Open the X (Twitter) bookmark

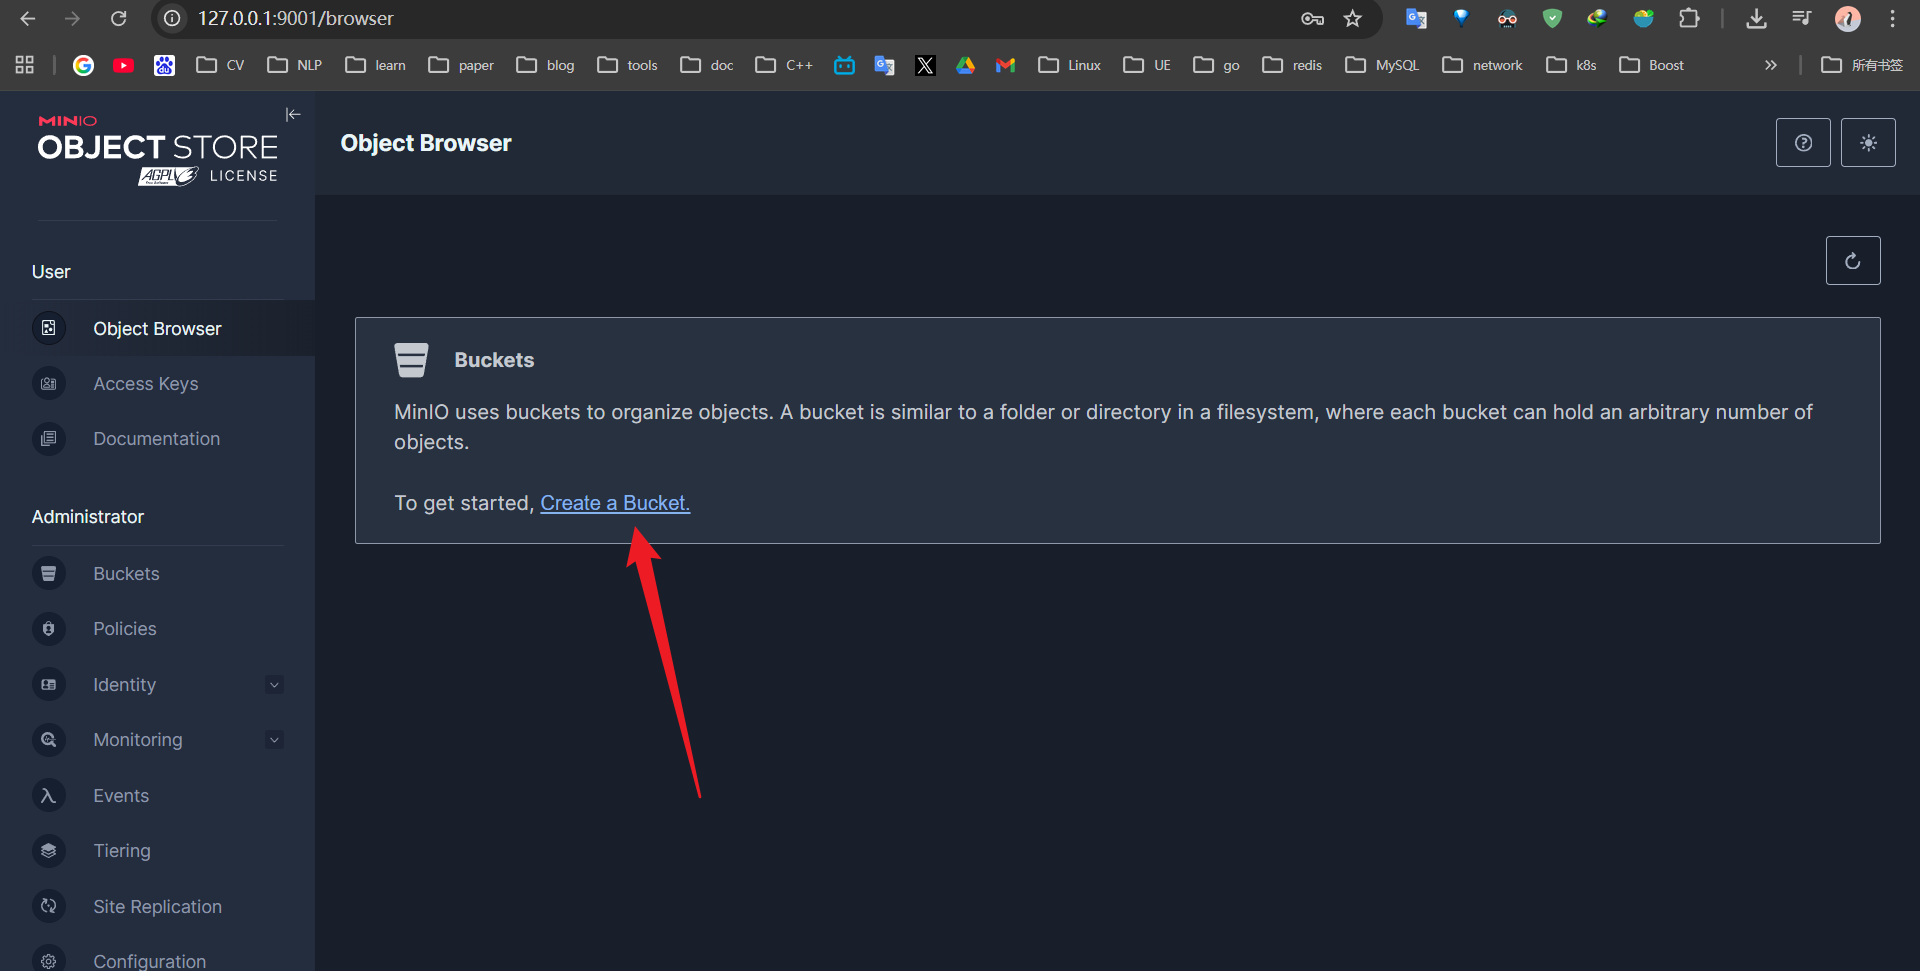(x=925, y=65)
